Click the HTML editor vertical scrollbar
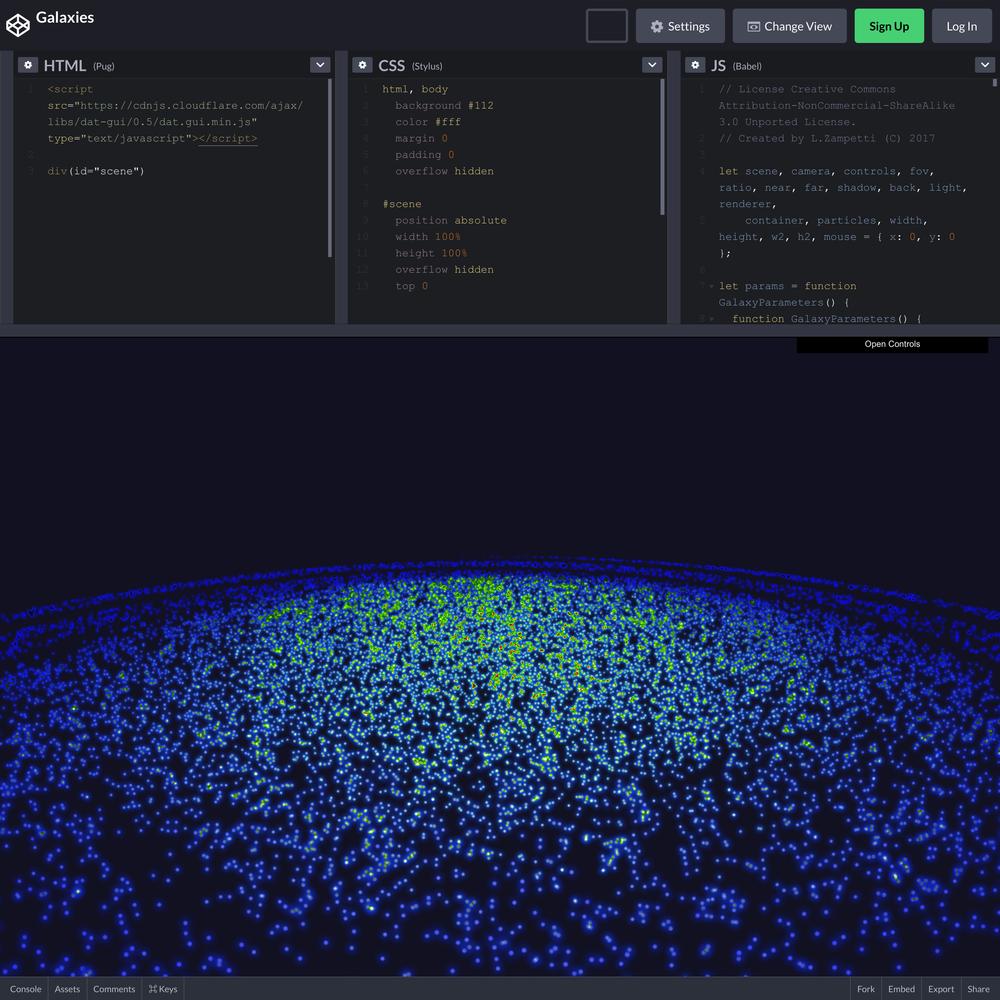The height and width of the screenshot is (1000, 1000). click(x=330, y=168)
